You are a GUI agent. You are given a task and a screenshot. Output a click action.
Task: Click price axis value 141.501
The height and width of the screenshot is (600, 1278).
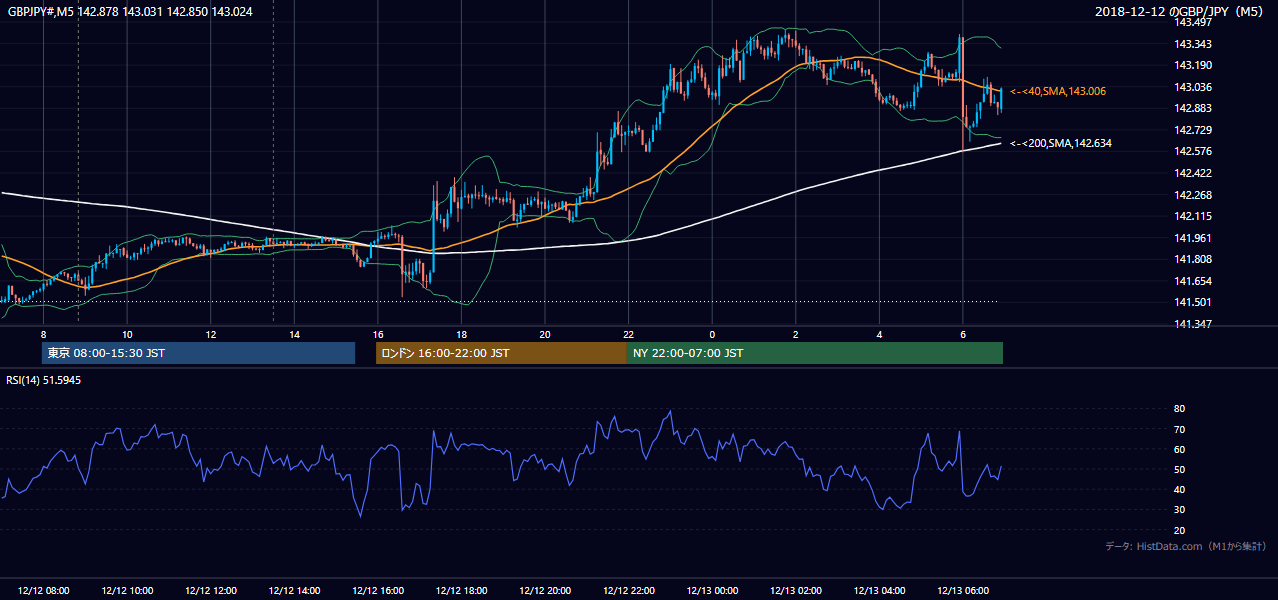point(1193,302)
